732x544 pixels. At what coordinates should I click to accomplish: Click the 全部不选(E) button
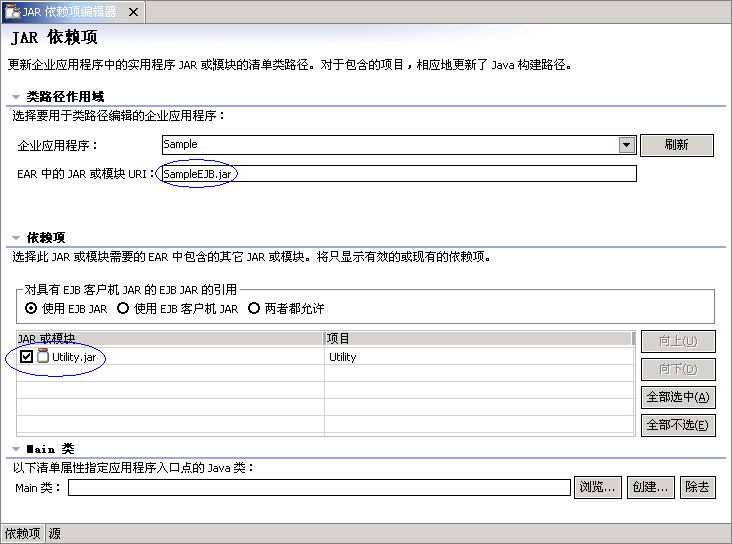pos(678,425)
